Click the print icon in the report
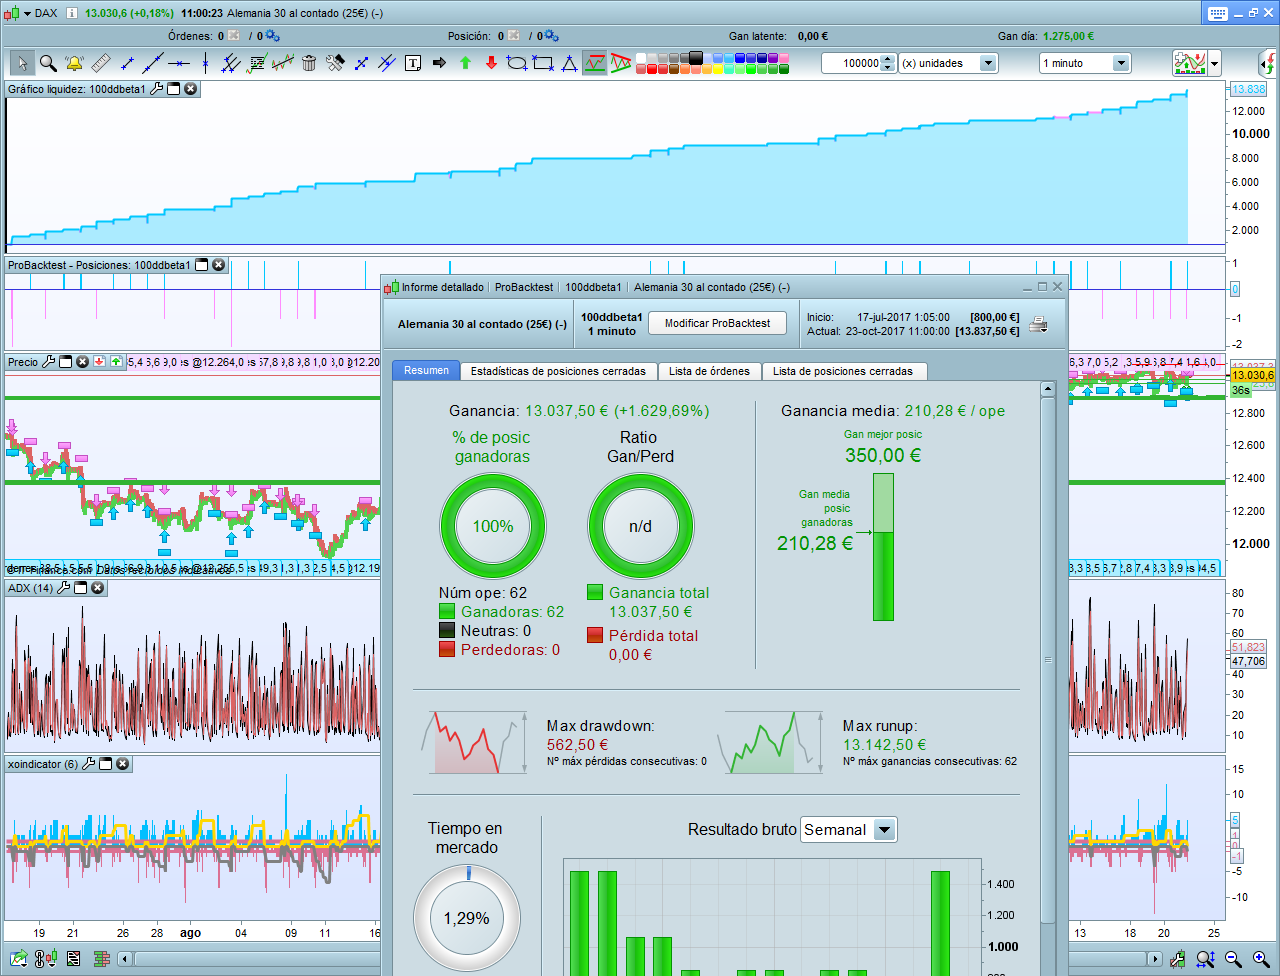The image size is (1280, 976). (1039, 324)
